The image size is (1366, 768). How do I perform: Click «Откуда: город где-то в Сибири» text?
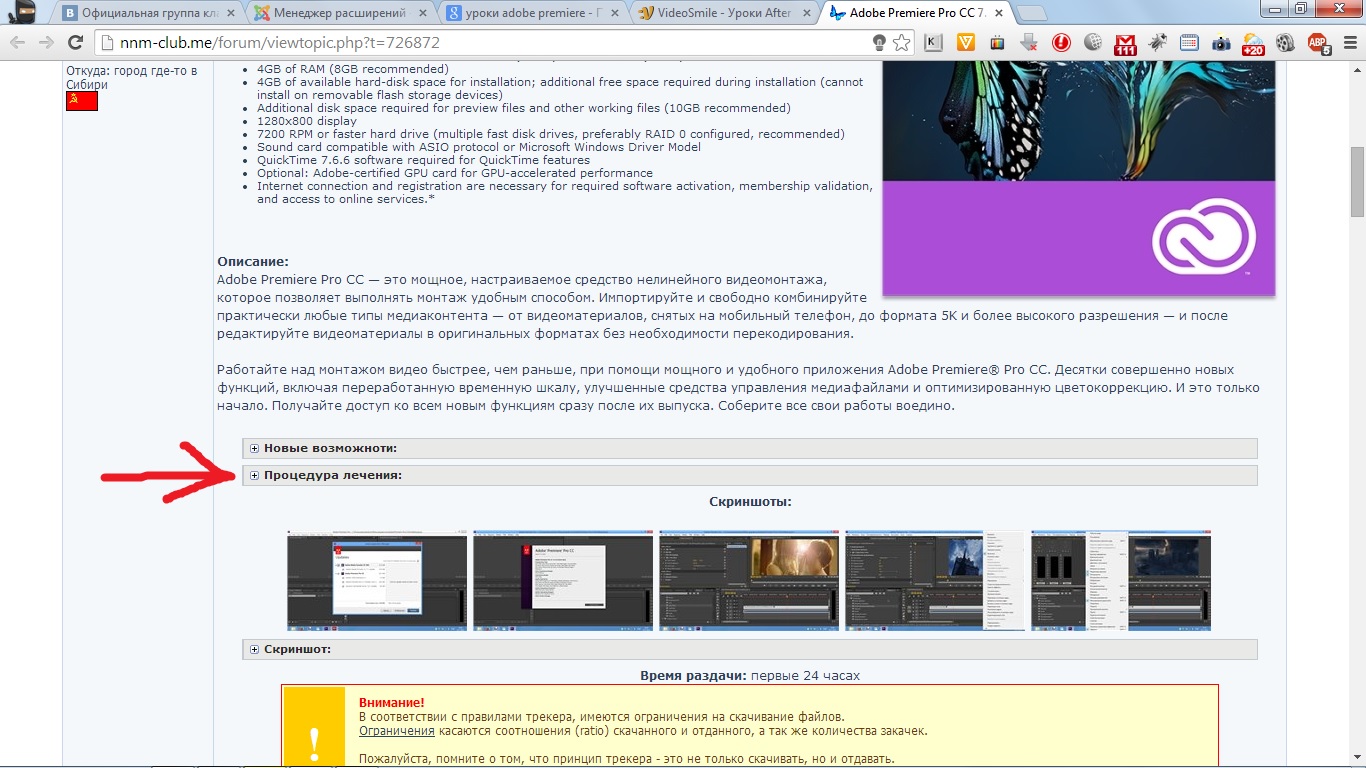[131, 78]
